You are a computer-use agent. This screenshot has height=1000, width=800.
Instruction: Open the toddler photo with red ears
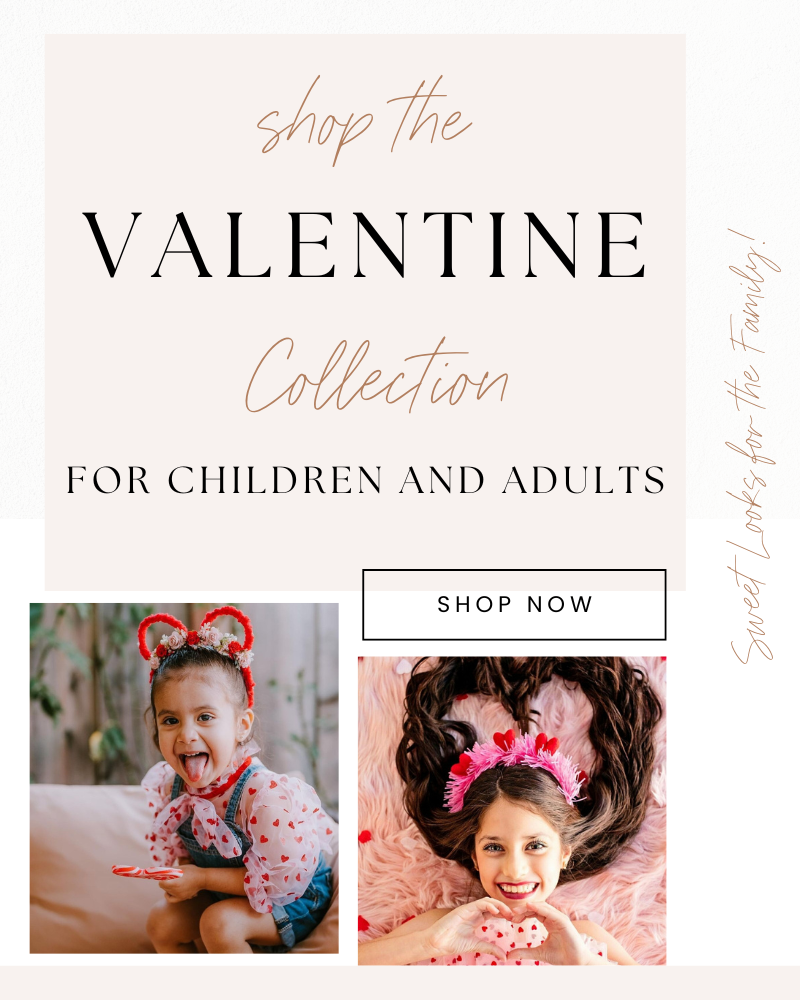[184, 778]
